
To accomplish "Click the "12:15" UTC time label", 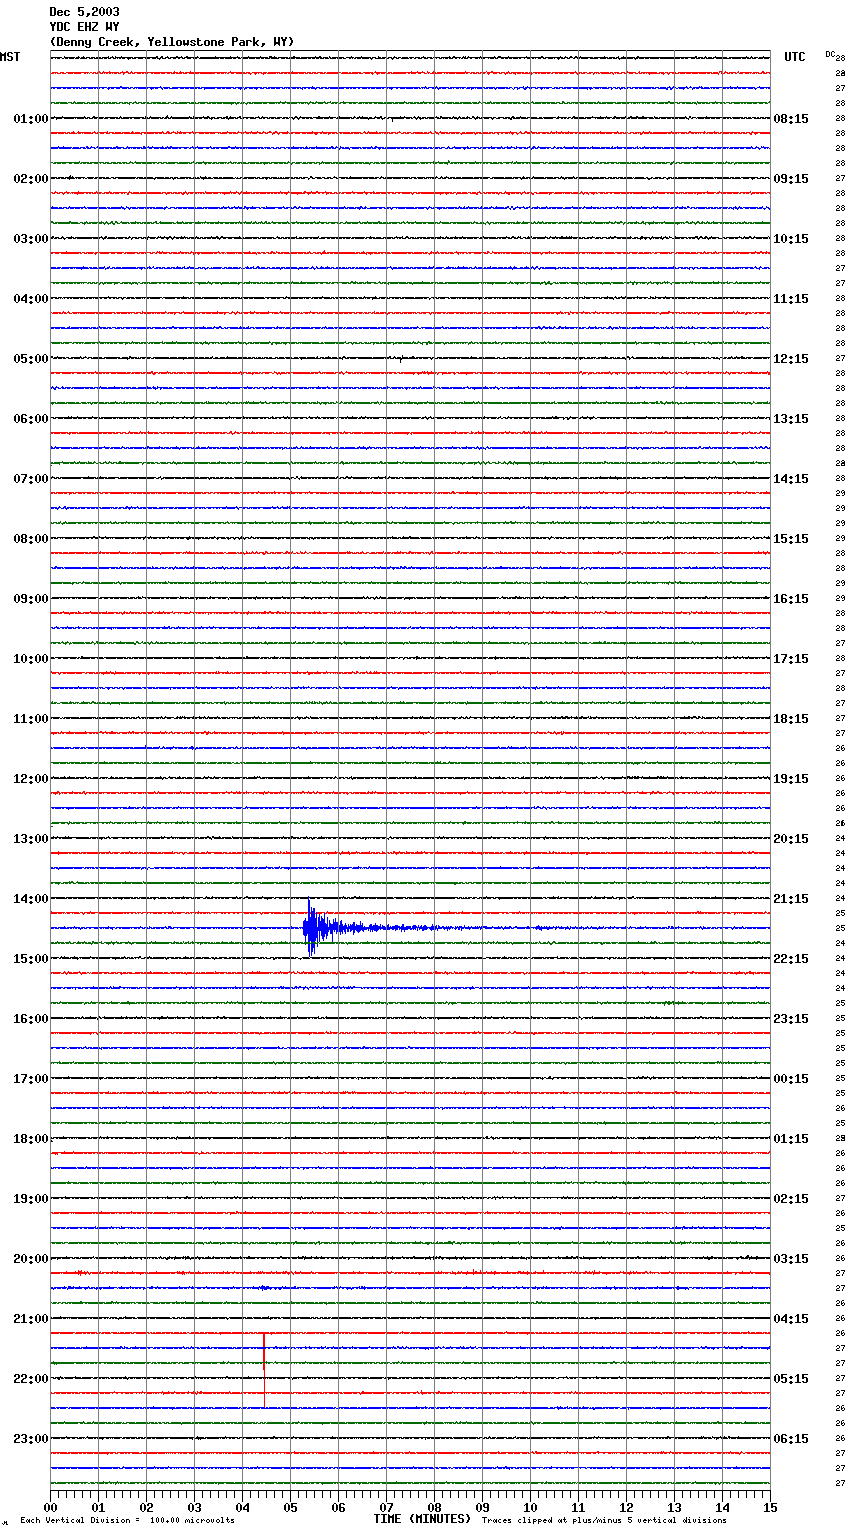I will [791, 359].
